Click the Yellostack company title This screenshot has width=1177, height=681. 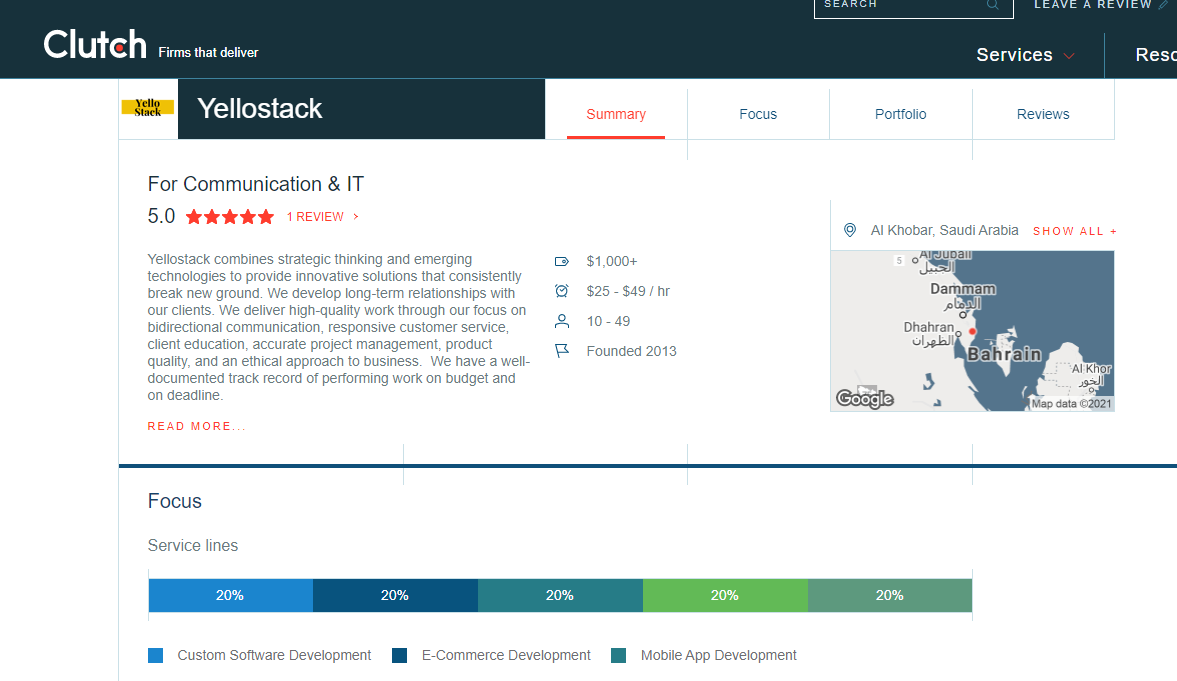(x=260, y=109)
